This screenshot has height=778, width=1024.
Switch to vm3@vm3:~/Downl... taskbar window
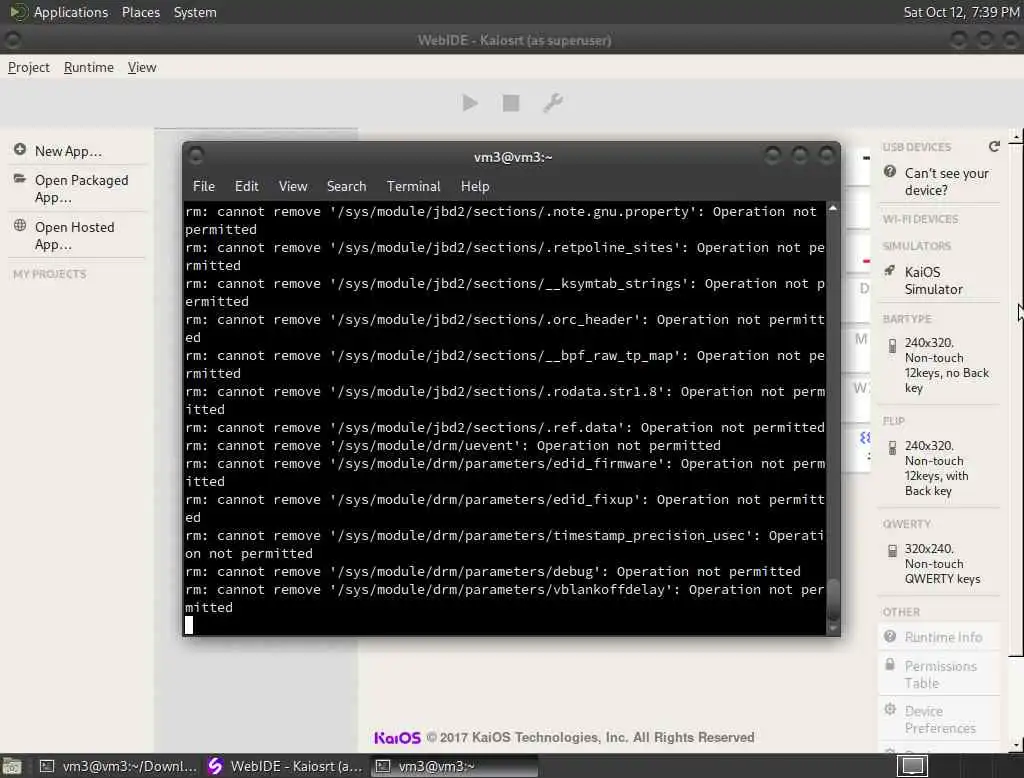(118, 766)
